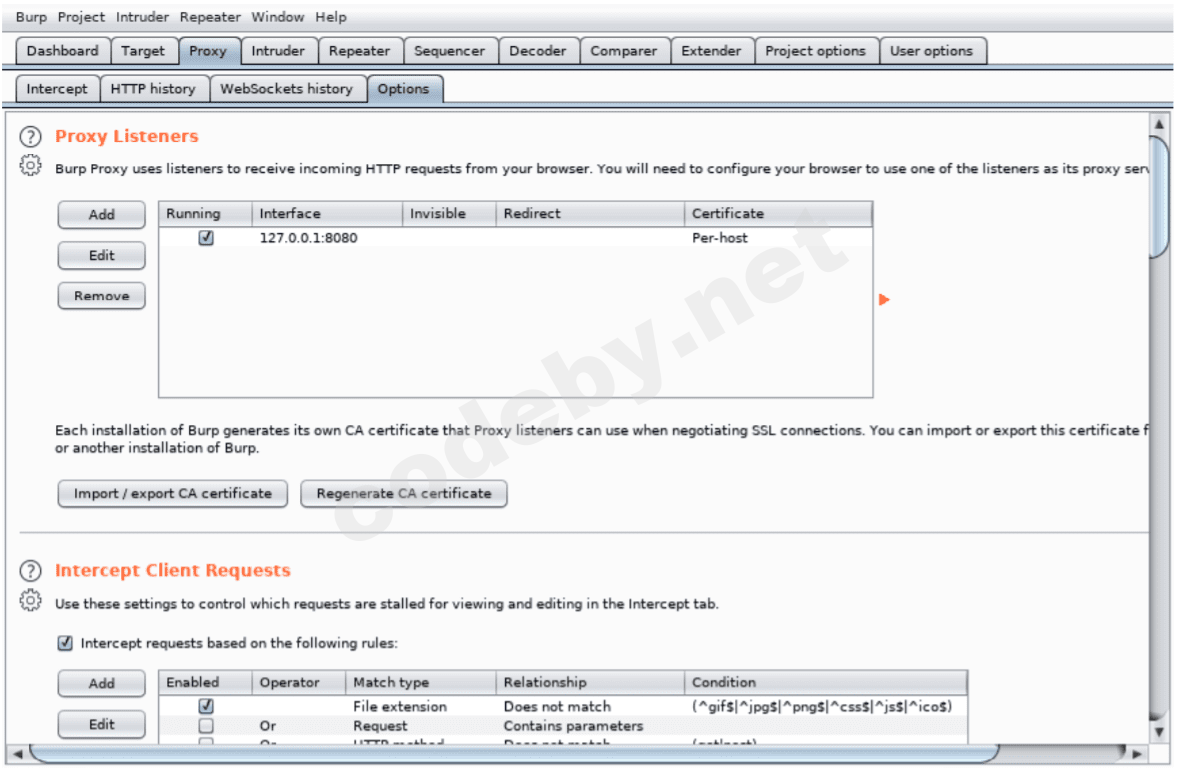This screenshot has height=769, width=1177.
Task: Select the Proxy main tab
Action: pyautogui.click(x=208, y=51)
